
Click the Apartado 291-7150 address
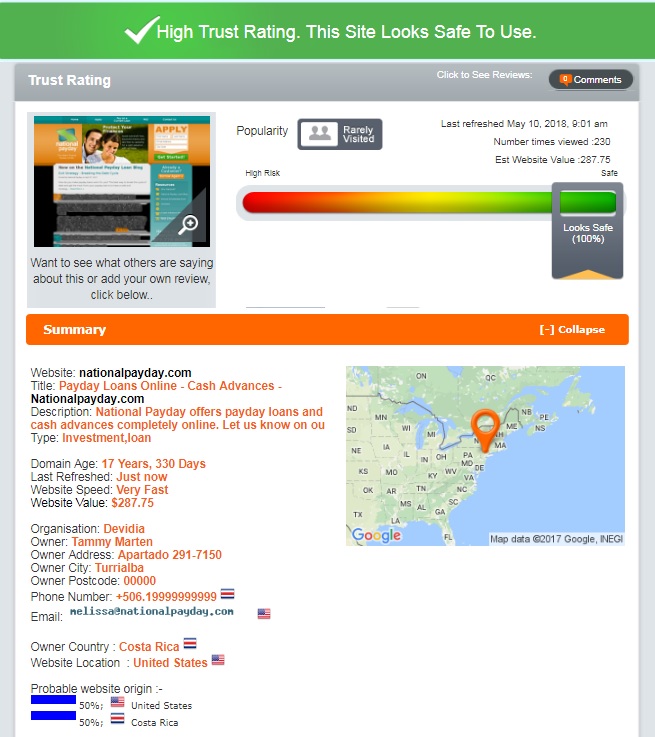170,555
